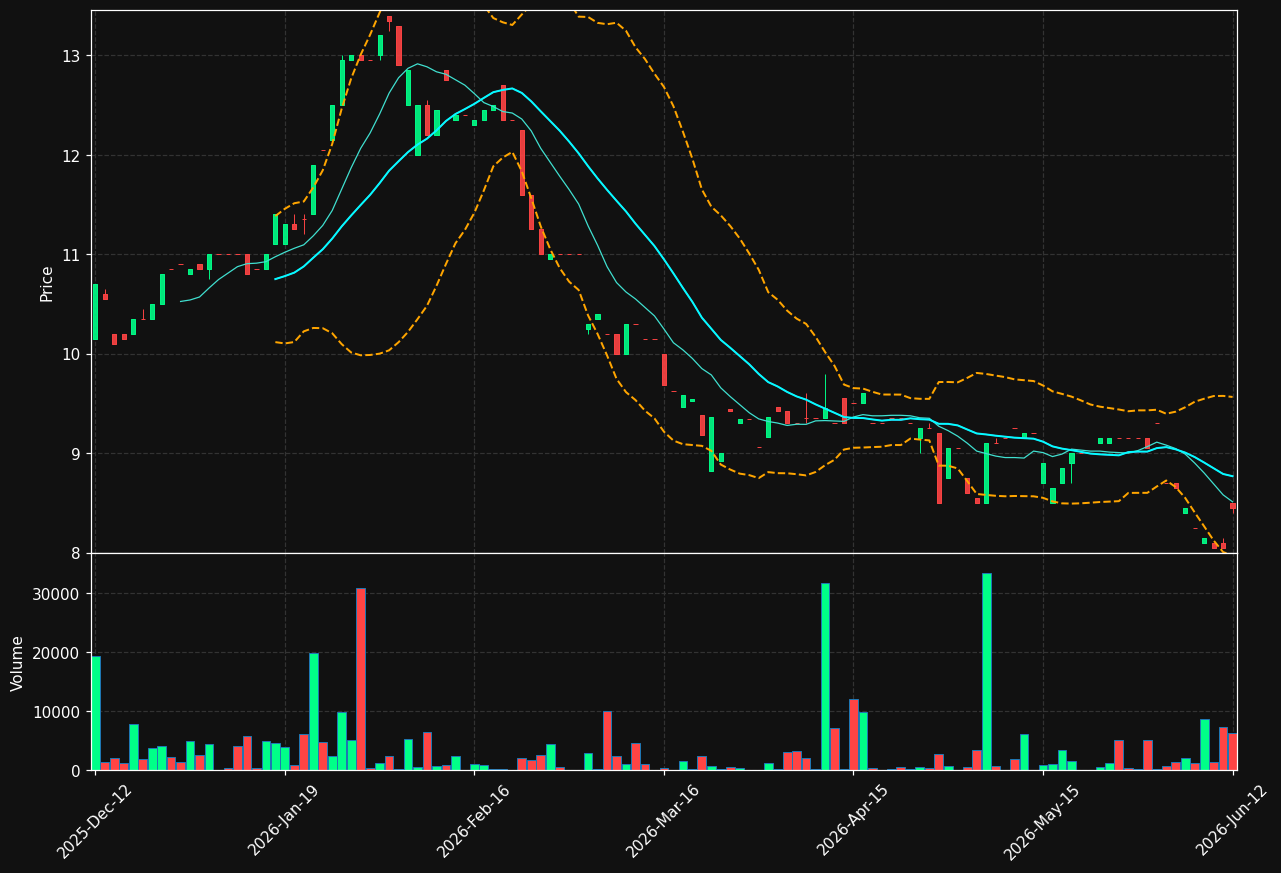Screen dimensions: 1281x873
Task: Click the volume tick label 30000
Action: [58, 594]
